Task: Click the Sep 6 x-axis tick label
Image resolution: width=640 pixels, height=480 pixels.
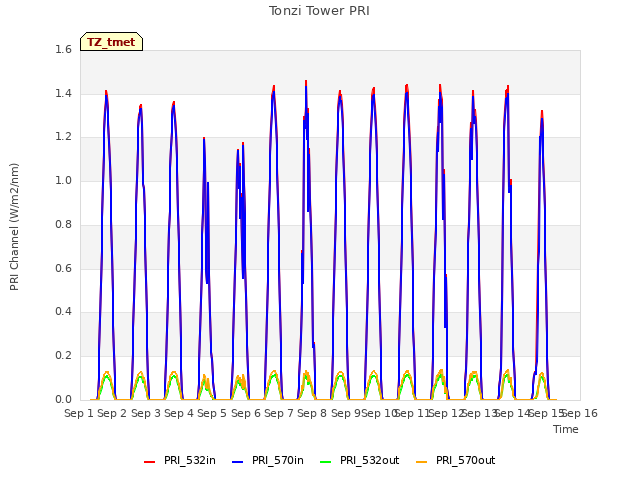Action: tap(246, 413)
